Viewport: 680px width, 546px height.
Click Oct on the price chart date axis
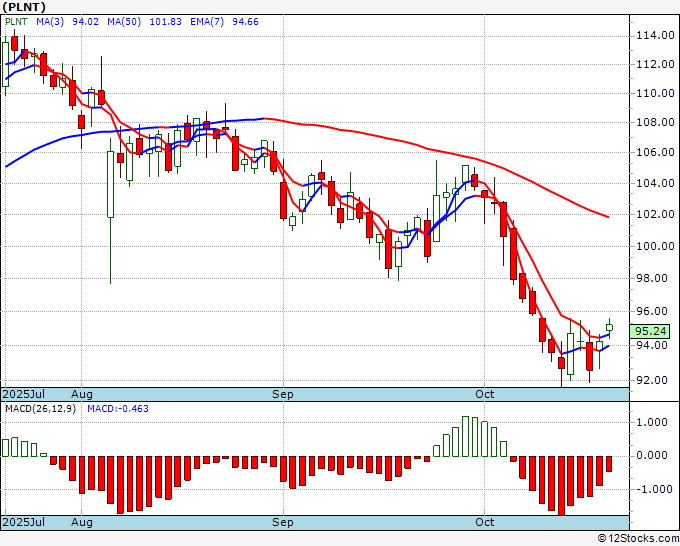tap(484, 394)
